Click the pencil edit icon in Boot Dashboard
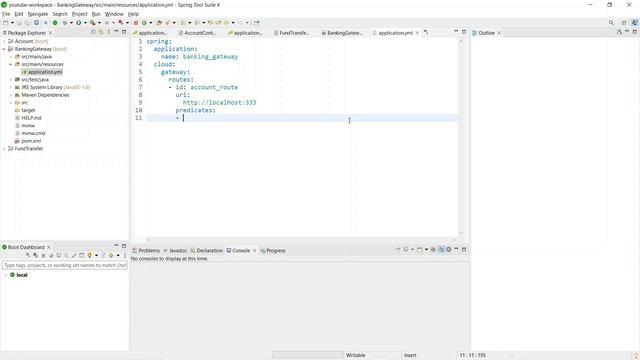The height and width of the screenshot is (360, 640). (74, 256)
